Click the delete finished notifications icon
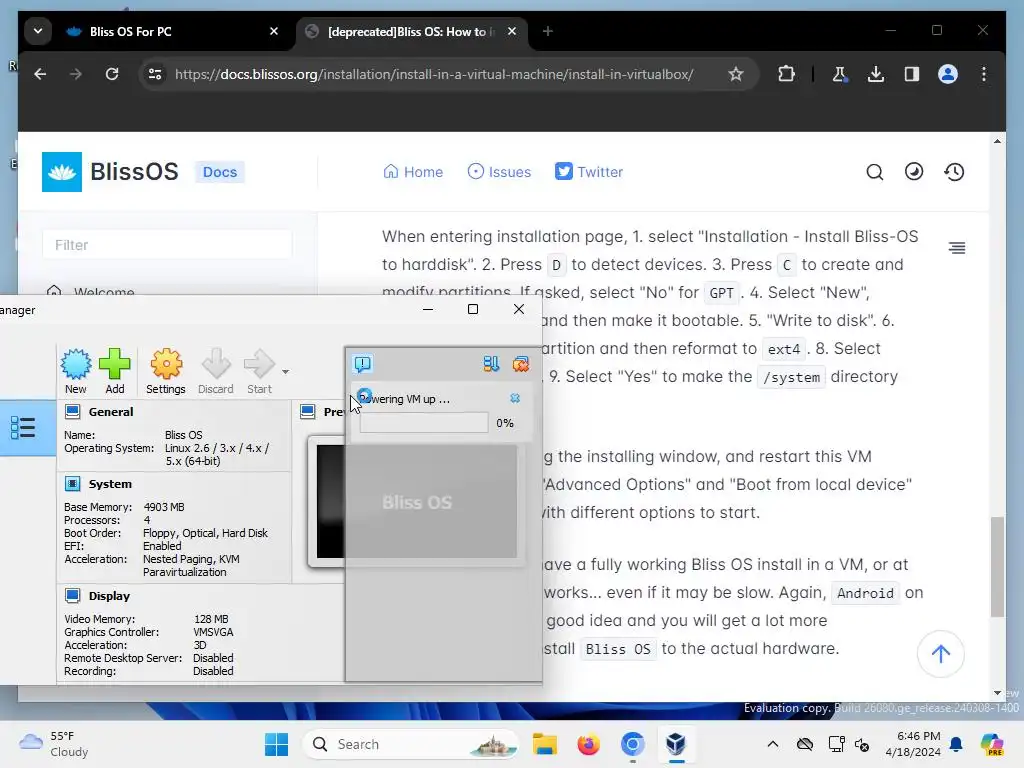Screen dimensions: 1024x768 pyautogui.click(x=520, y=364)
